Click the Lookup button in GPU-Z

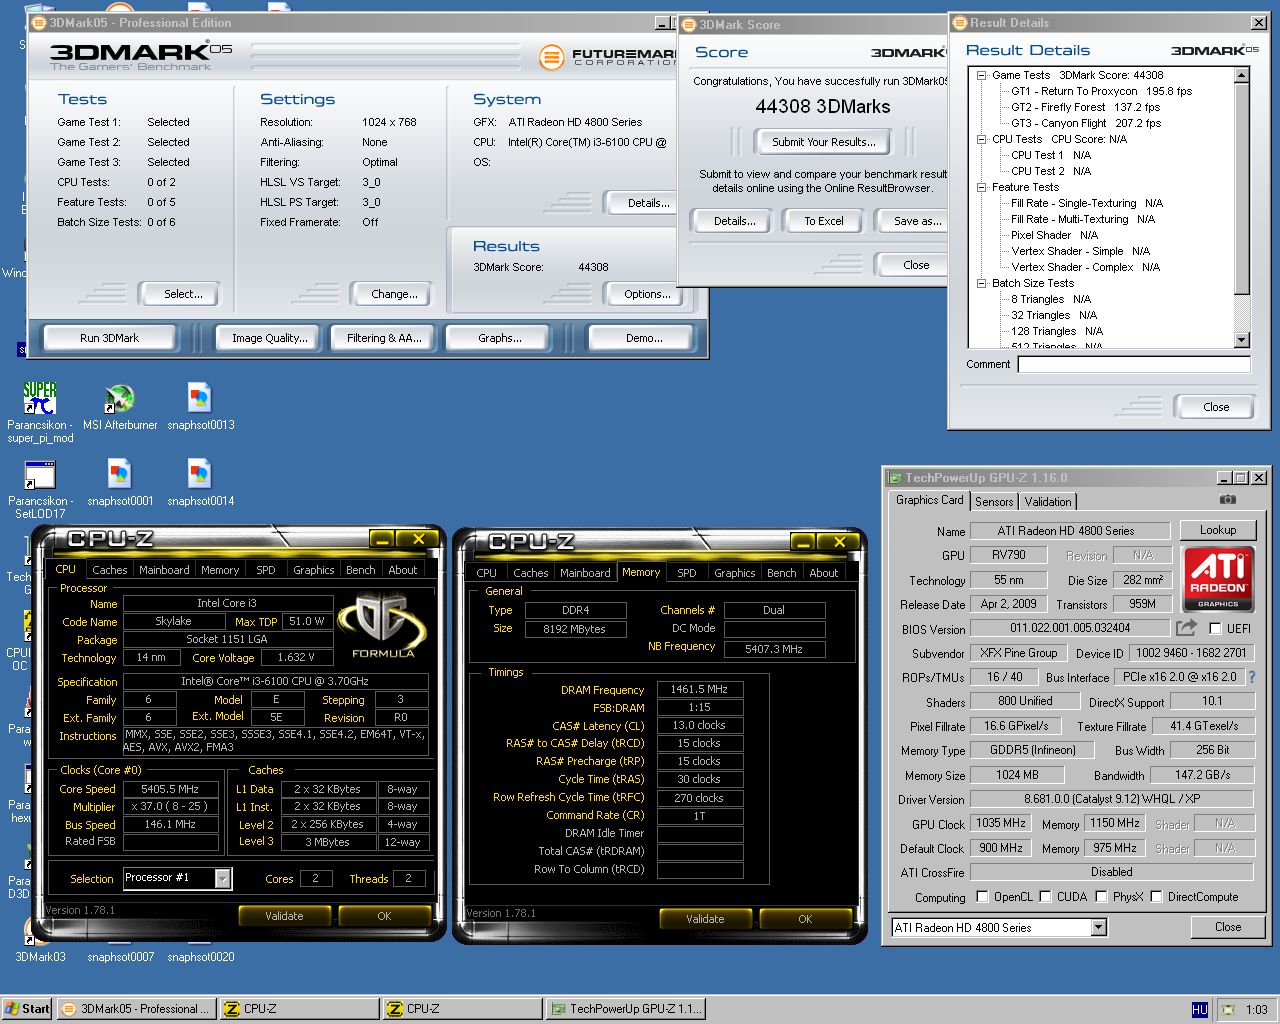click(x=1218, y=530)
